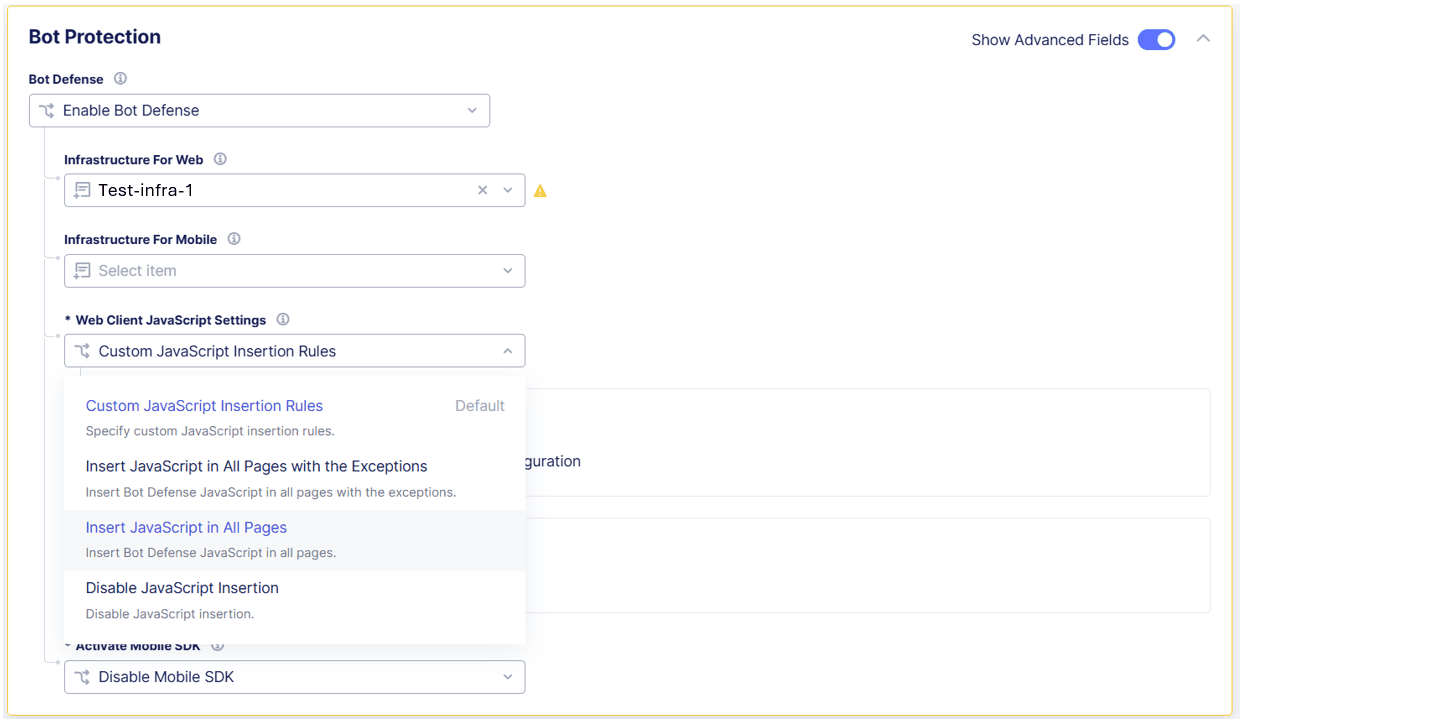Screen dimensions: 1452x723
Task: Choose Disable JavaScript Insertion option
Action: pos(182,588)
